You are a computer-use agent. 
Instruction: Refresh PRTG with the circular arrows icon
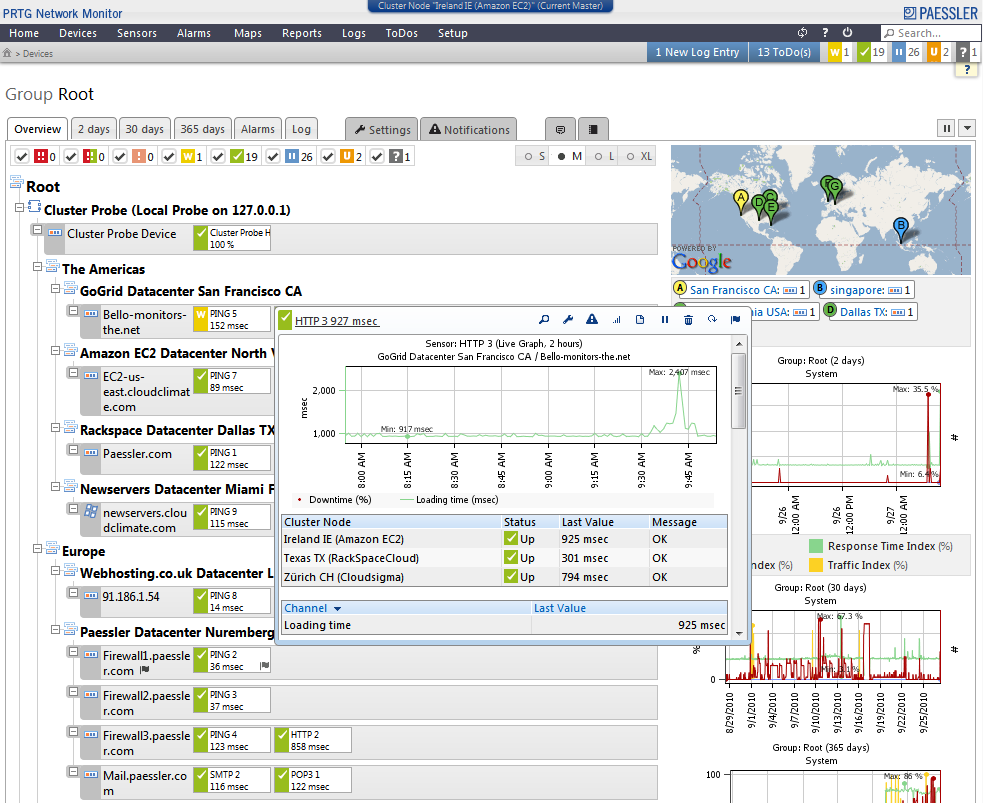tap(802, 32)
